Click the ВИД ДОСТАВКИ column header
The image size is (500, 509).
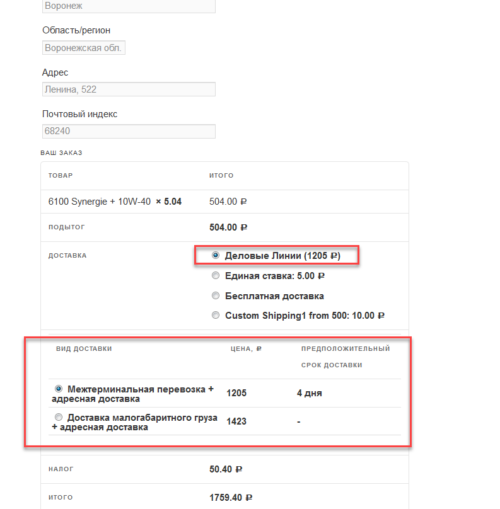84,349
